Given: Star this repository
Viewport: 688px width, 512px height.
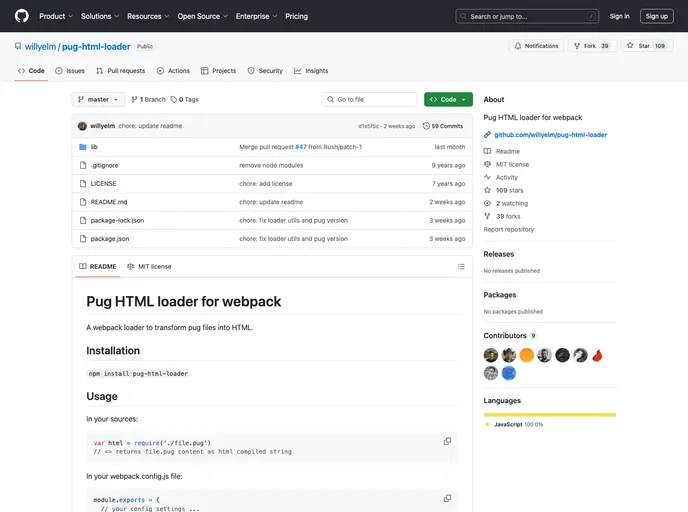Looking at the screenshot, I should (x=647, y=46).
